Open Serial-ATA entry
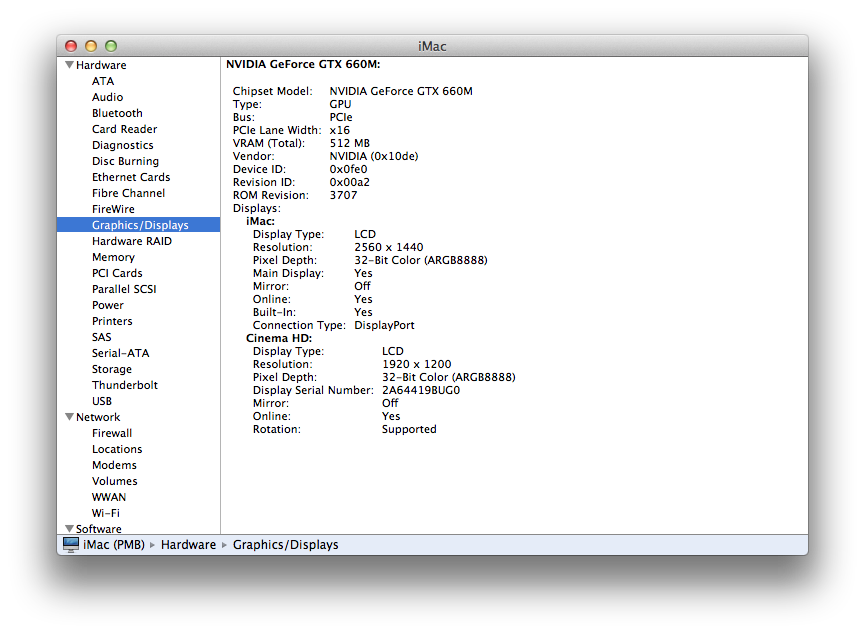This screenshot has height=634, width=865. click(120, 353)
